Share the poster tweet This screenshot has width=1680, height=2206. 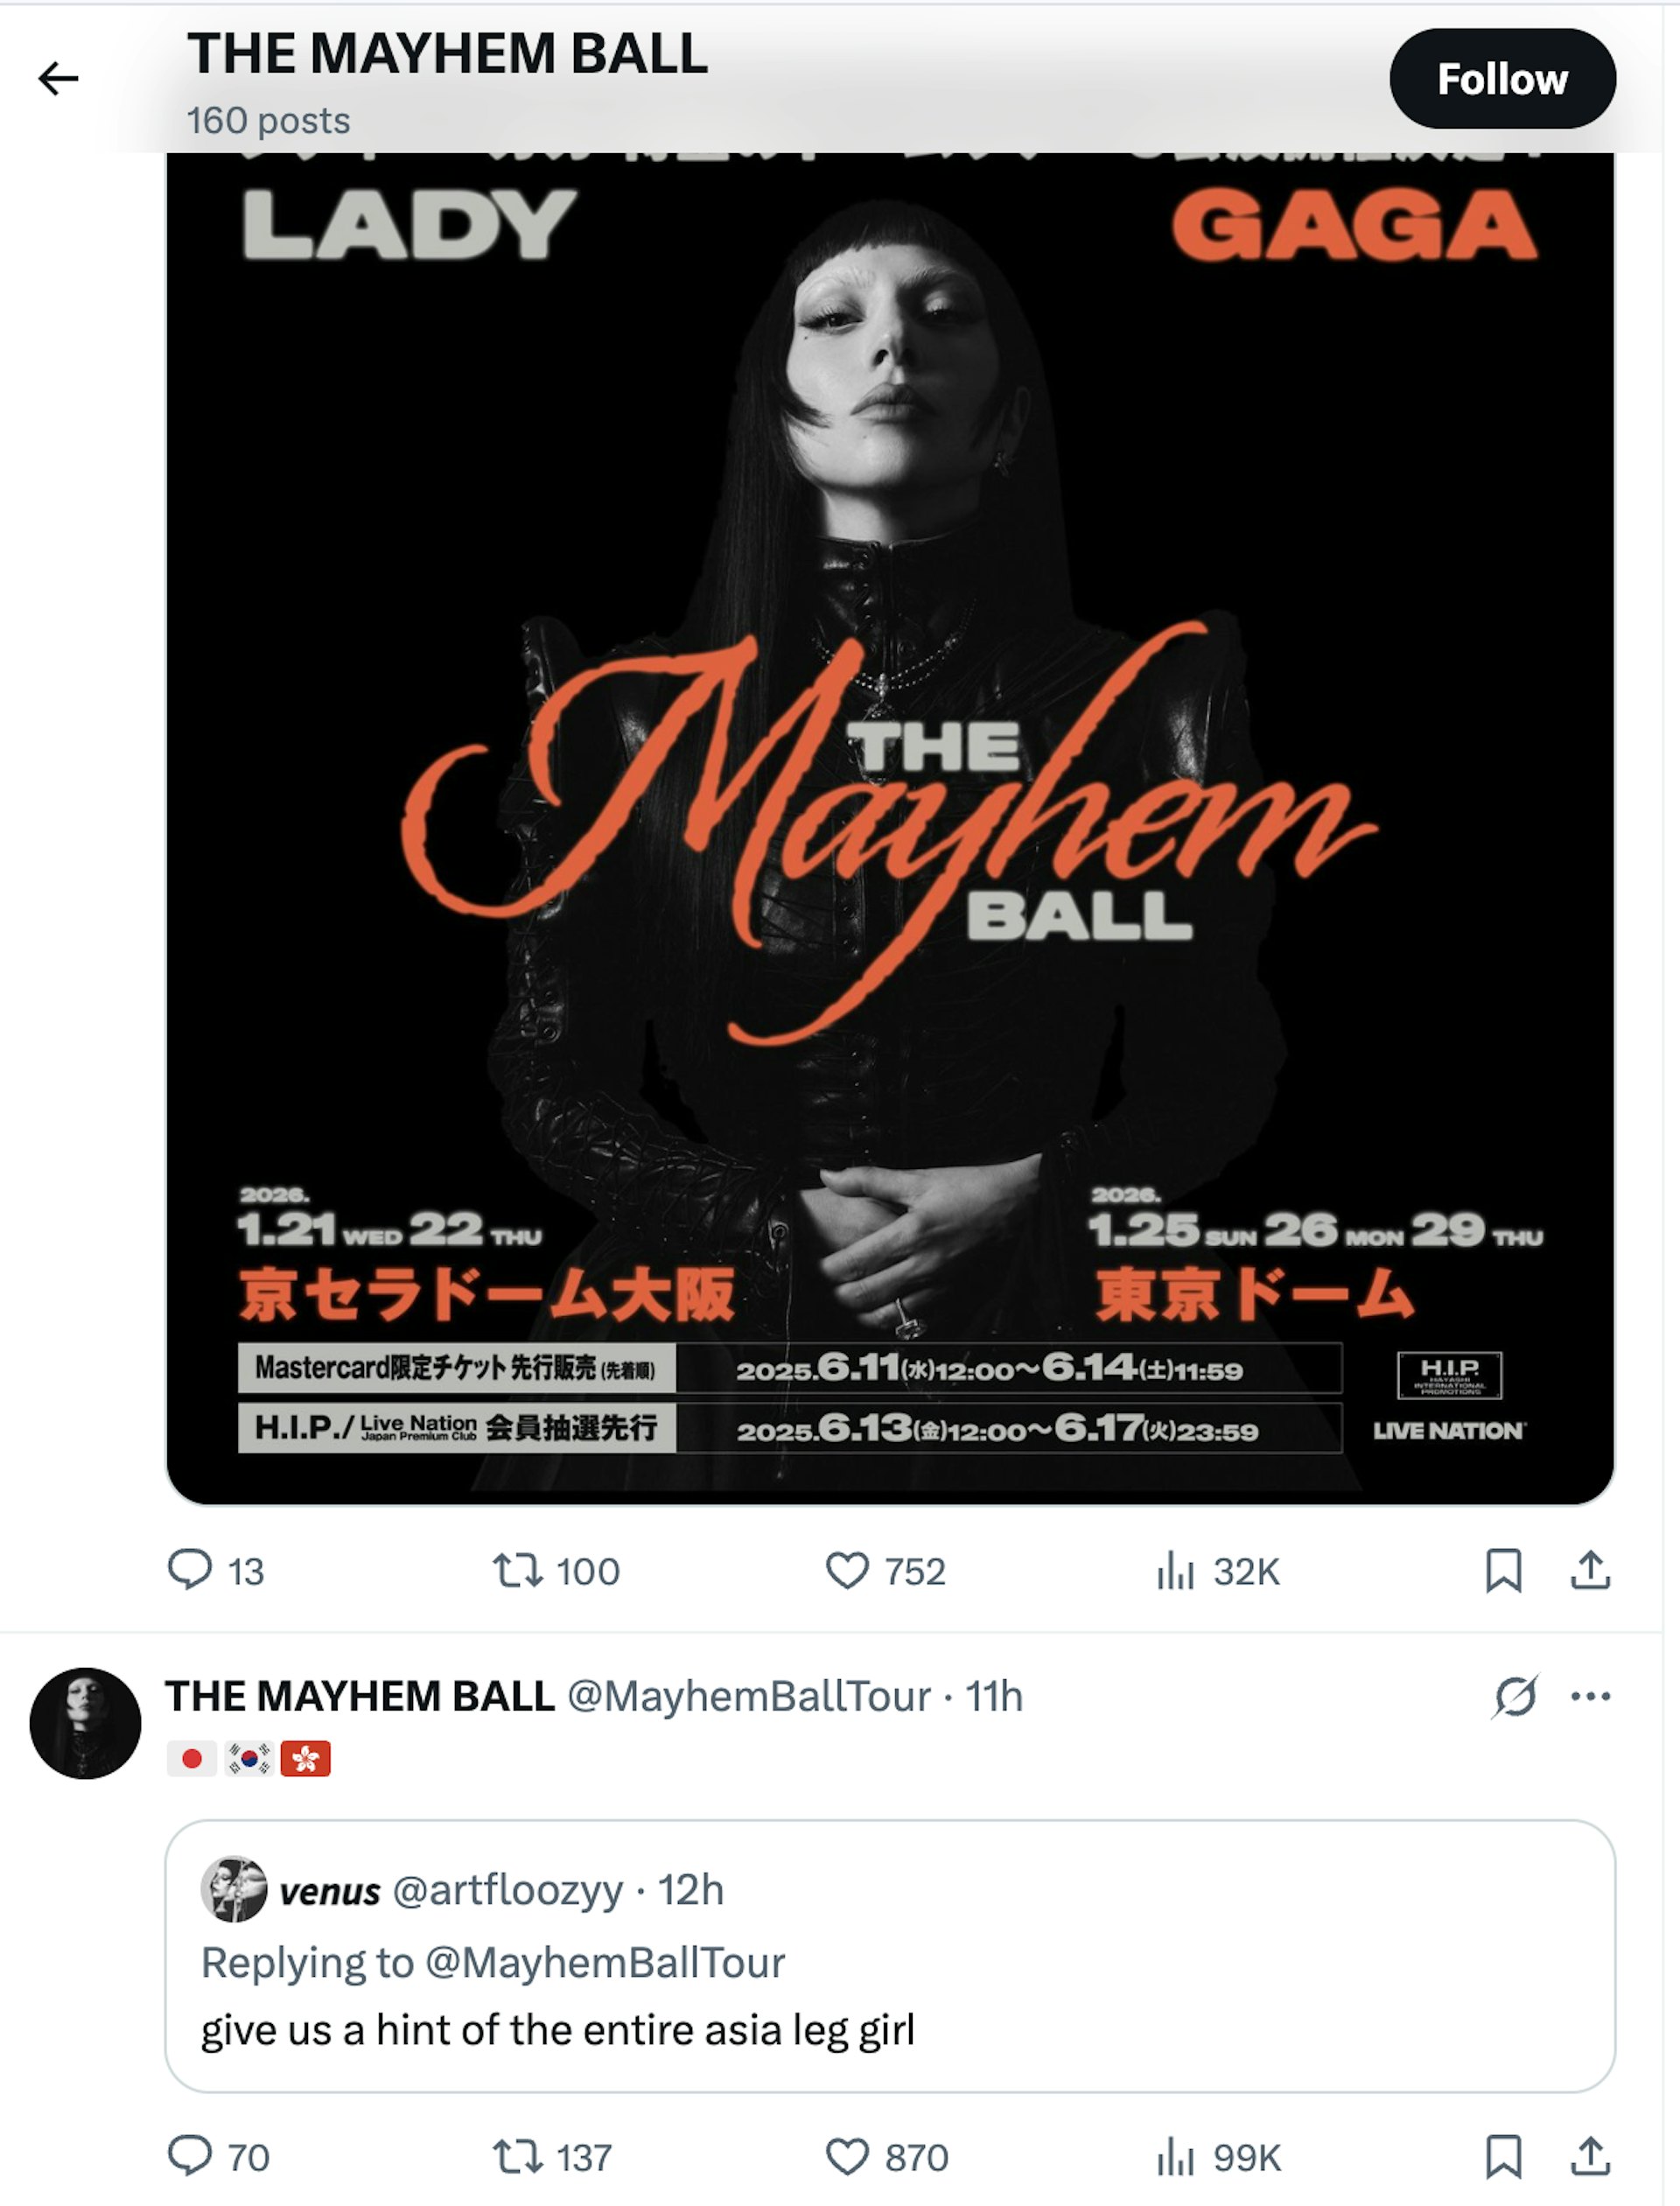coord(1590,1570)
